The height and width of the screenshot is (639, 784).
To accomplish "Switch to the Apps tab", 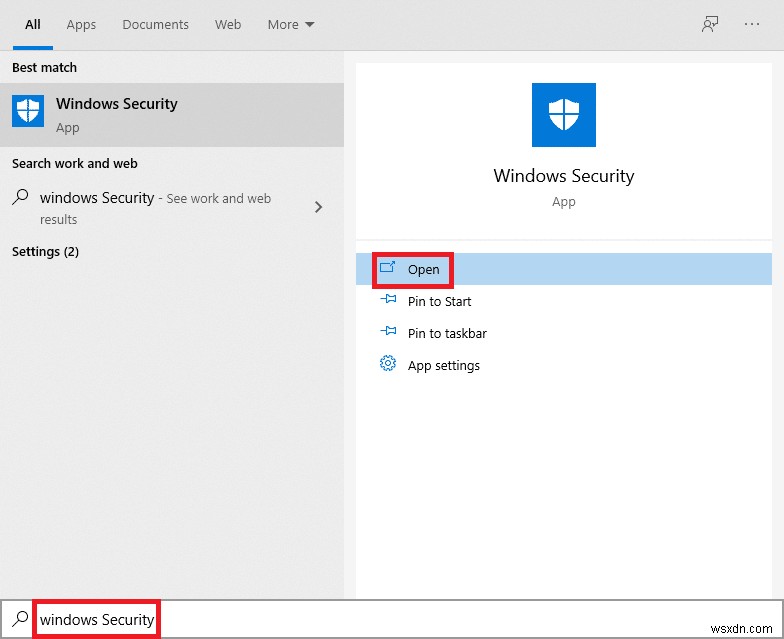I will [81, 25].
